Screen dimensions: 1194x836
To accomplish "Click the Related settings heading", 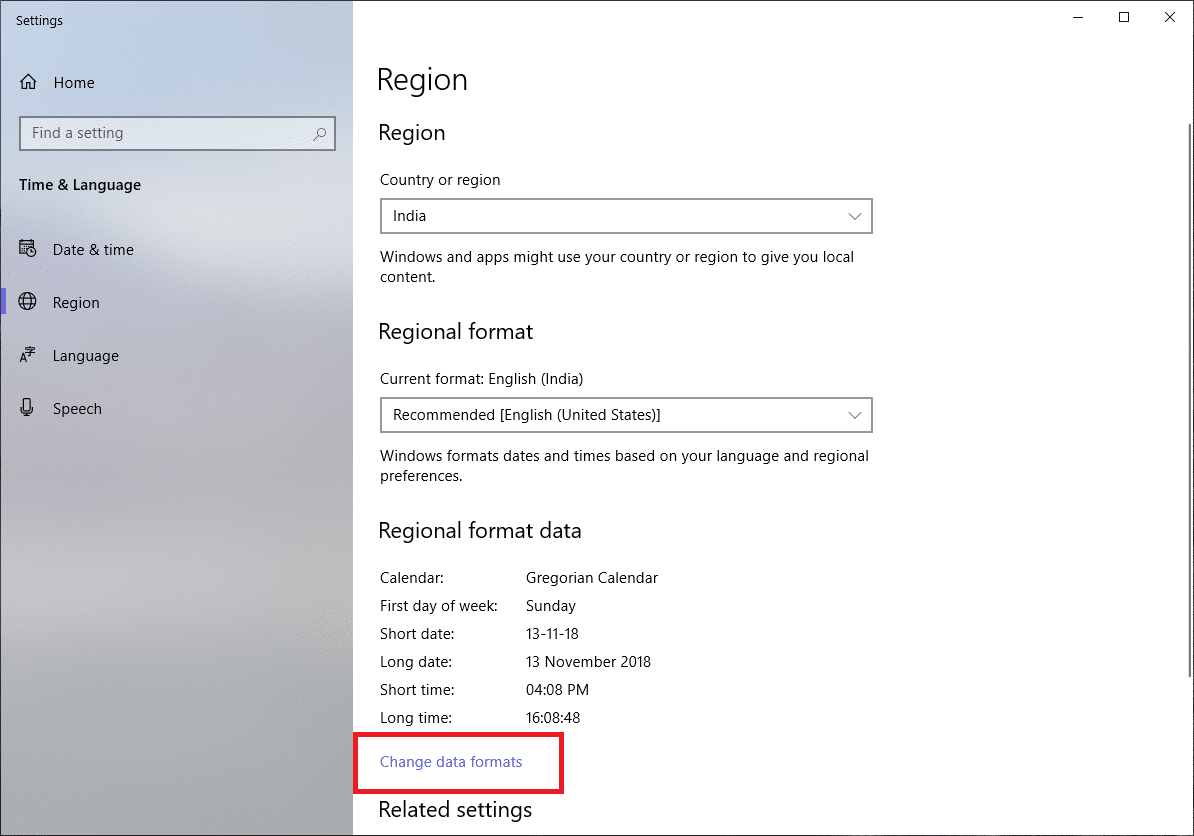I will coord(455,809).
